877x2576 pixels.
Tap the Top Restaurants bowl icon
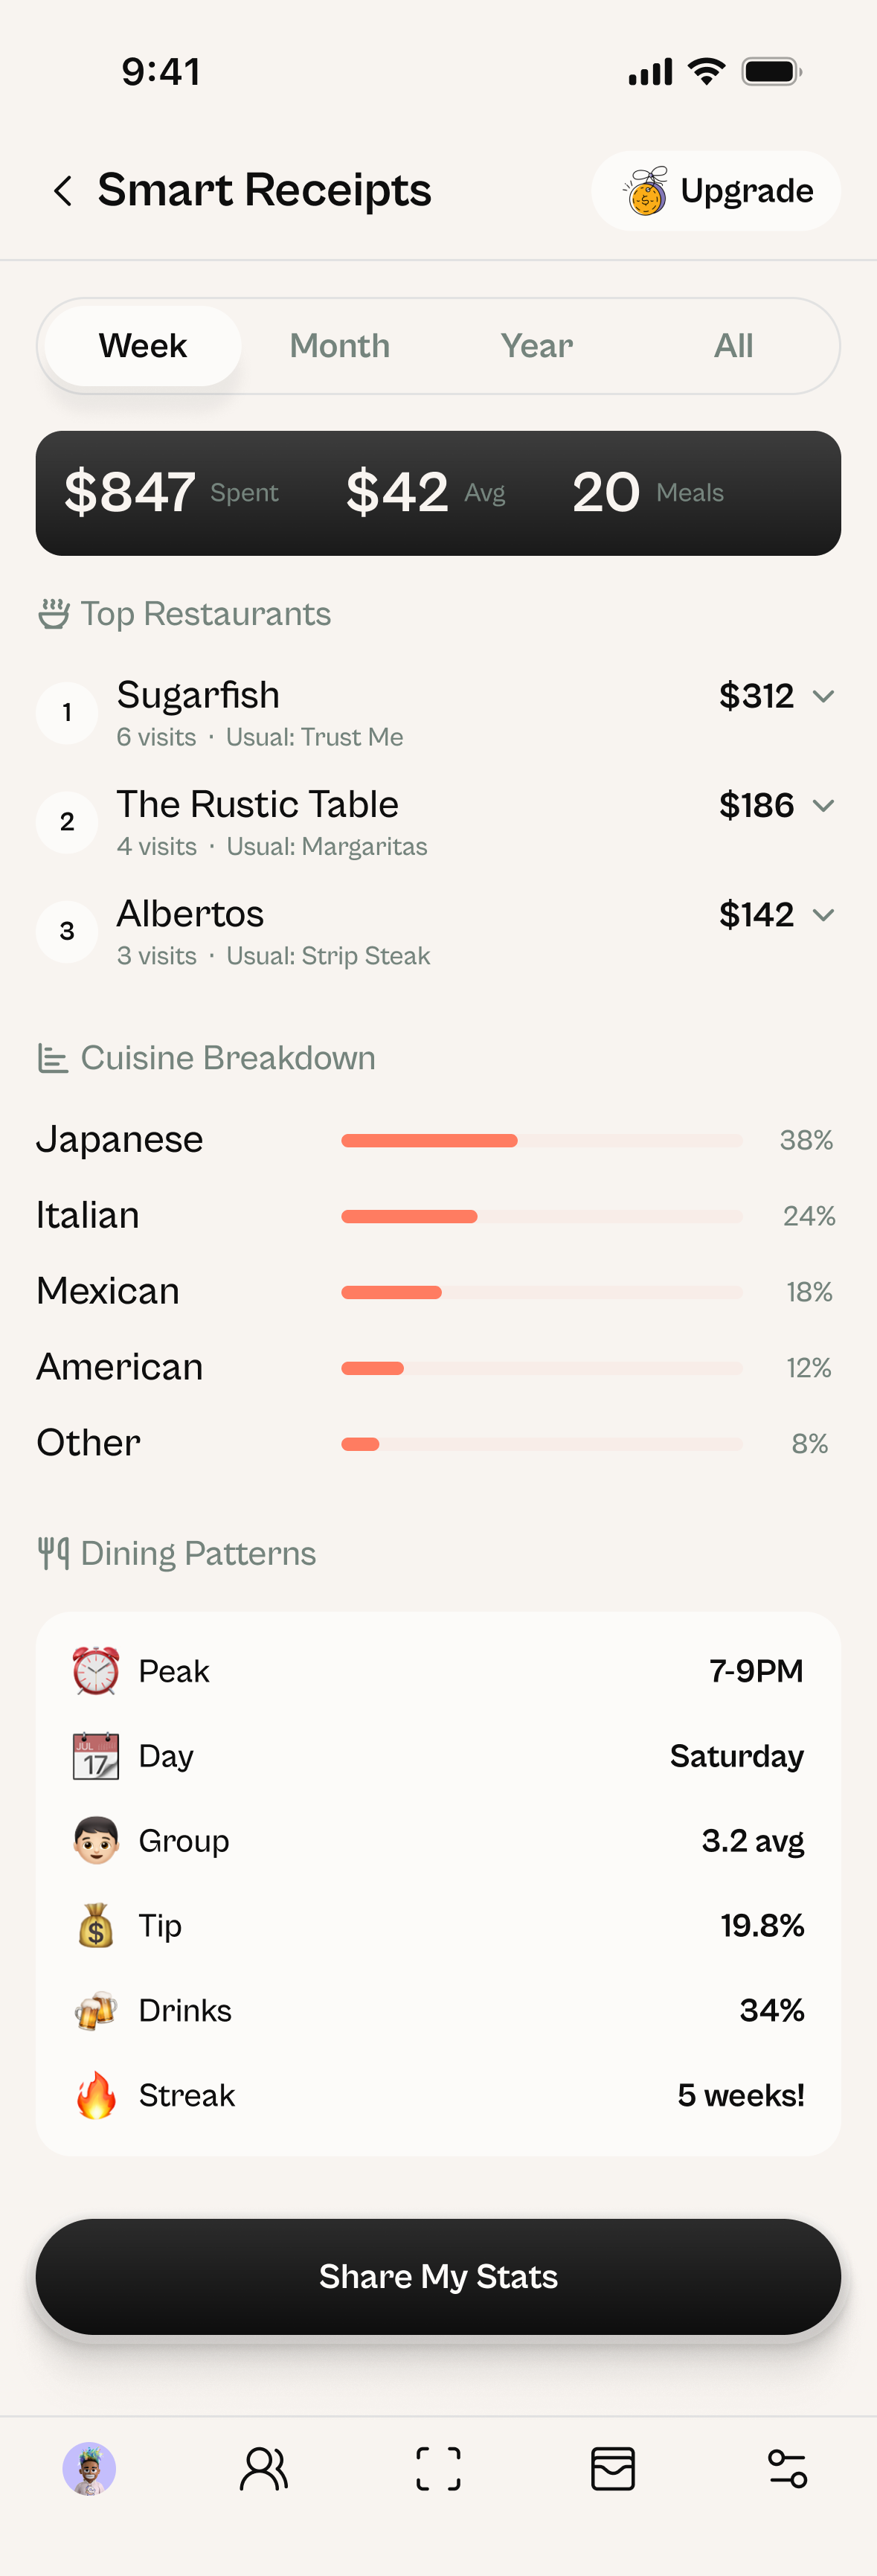coord(54,614)
